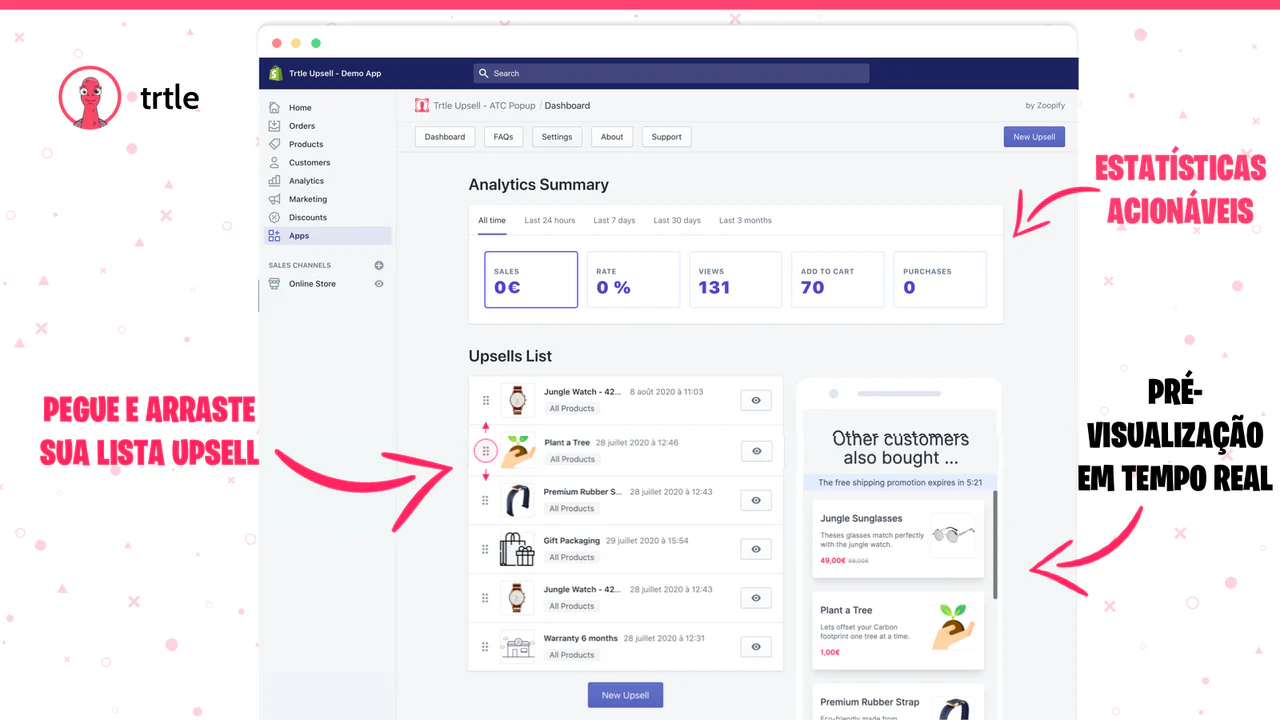Click drag handle of Premium Rubber S... row
This screenshot has height=720, width=1280.
tap(486, 500)
